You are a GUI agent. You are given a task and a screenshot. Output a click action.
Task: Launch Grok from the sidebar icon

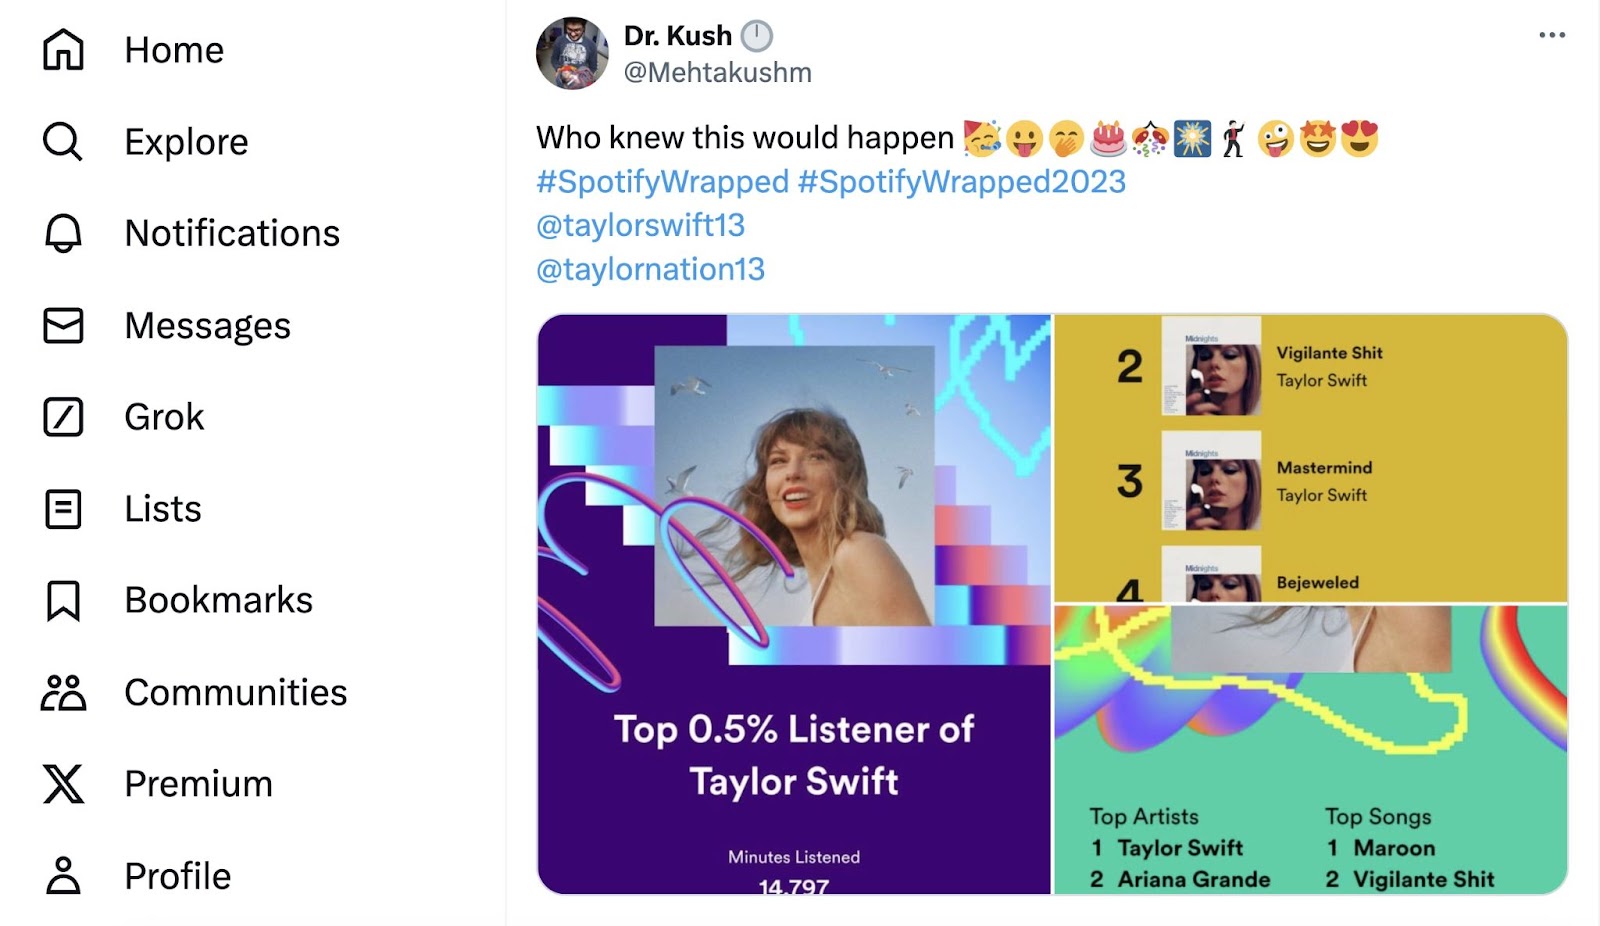(x=62, y=417)
